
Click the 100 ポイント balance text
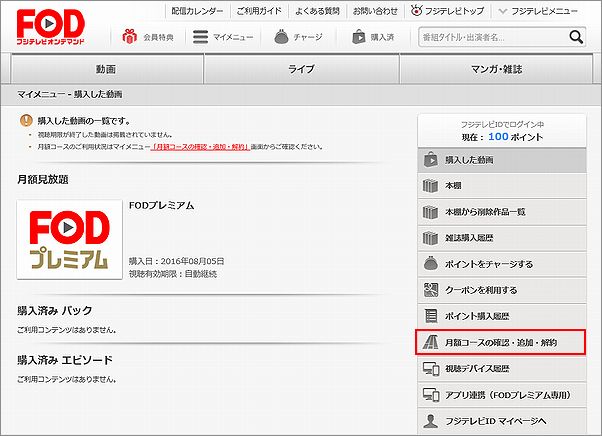(x=516, y=137)
